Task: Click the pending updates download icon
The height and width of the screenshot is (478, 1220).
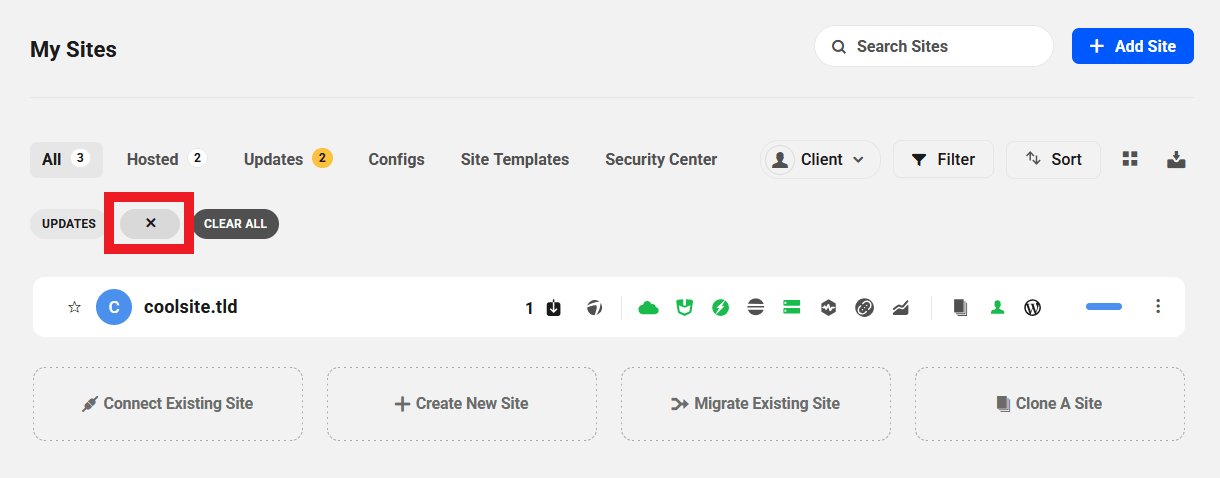Action: tap(554, 308)
